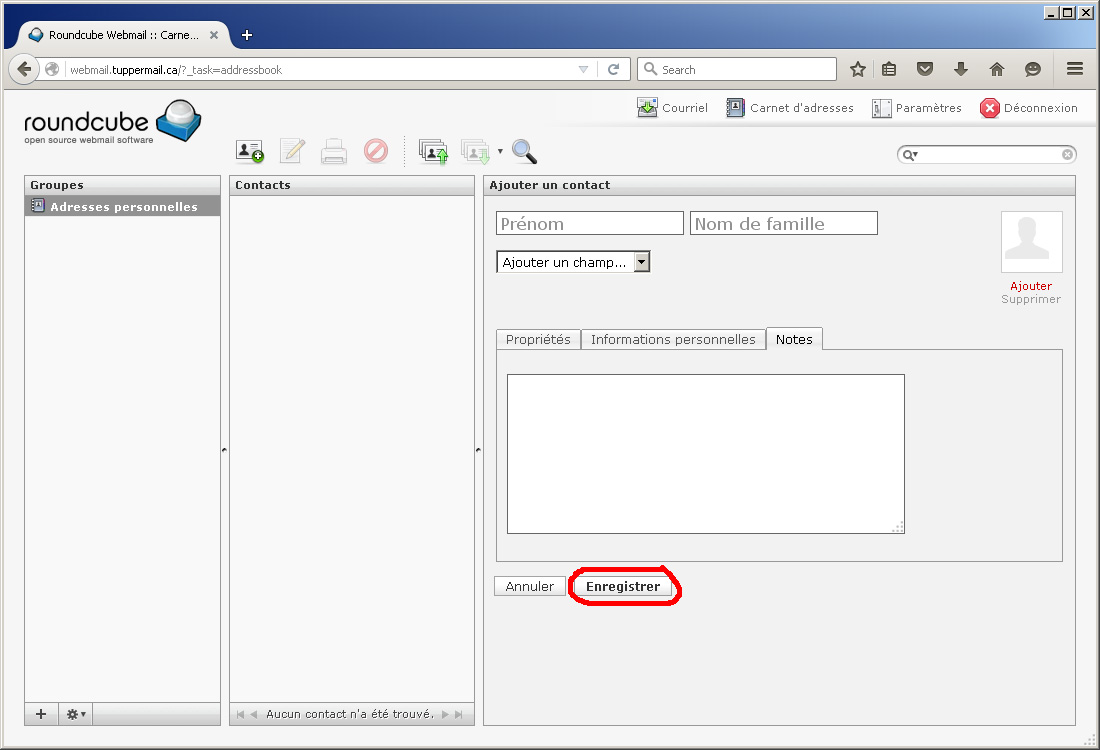Add a new group with plus icon
This screenshot has height=750, width=1100.
(41, 714)
